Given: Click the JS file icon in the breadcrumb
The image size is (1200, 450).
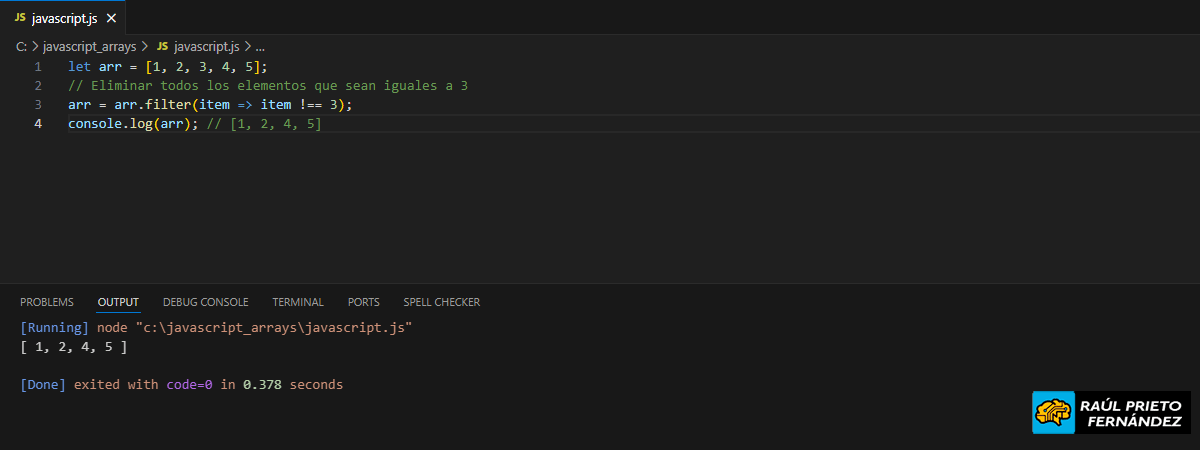Looking at the screenshot, I should (162, 46).
